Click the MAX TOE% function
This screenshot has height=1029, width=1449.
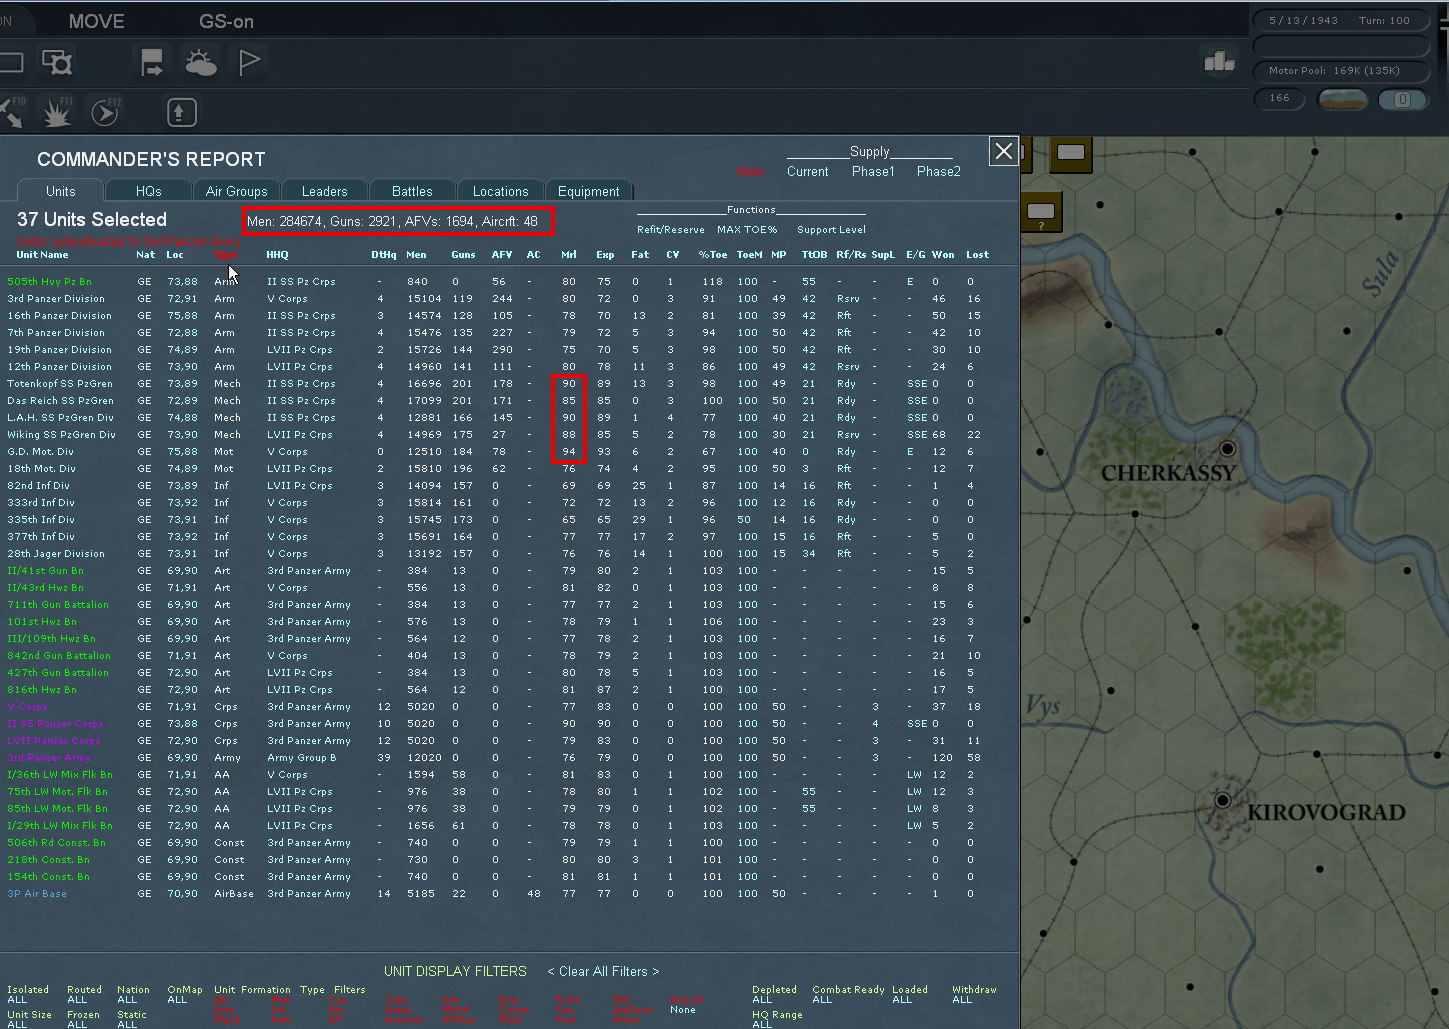click(747, 229)
